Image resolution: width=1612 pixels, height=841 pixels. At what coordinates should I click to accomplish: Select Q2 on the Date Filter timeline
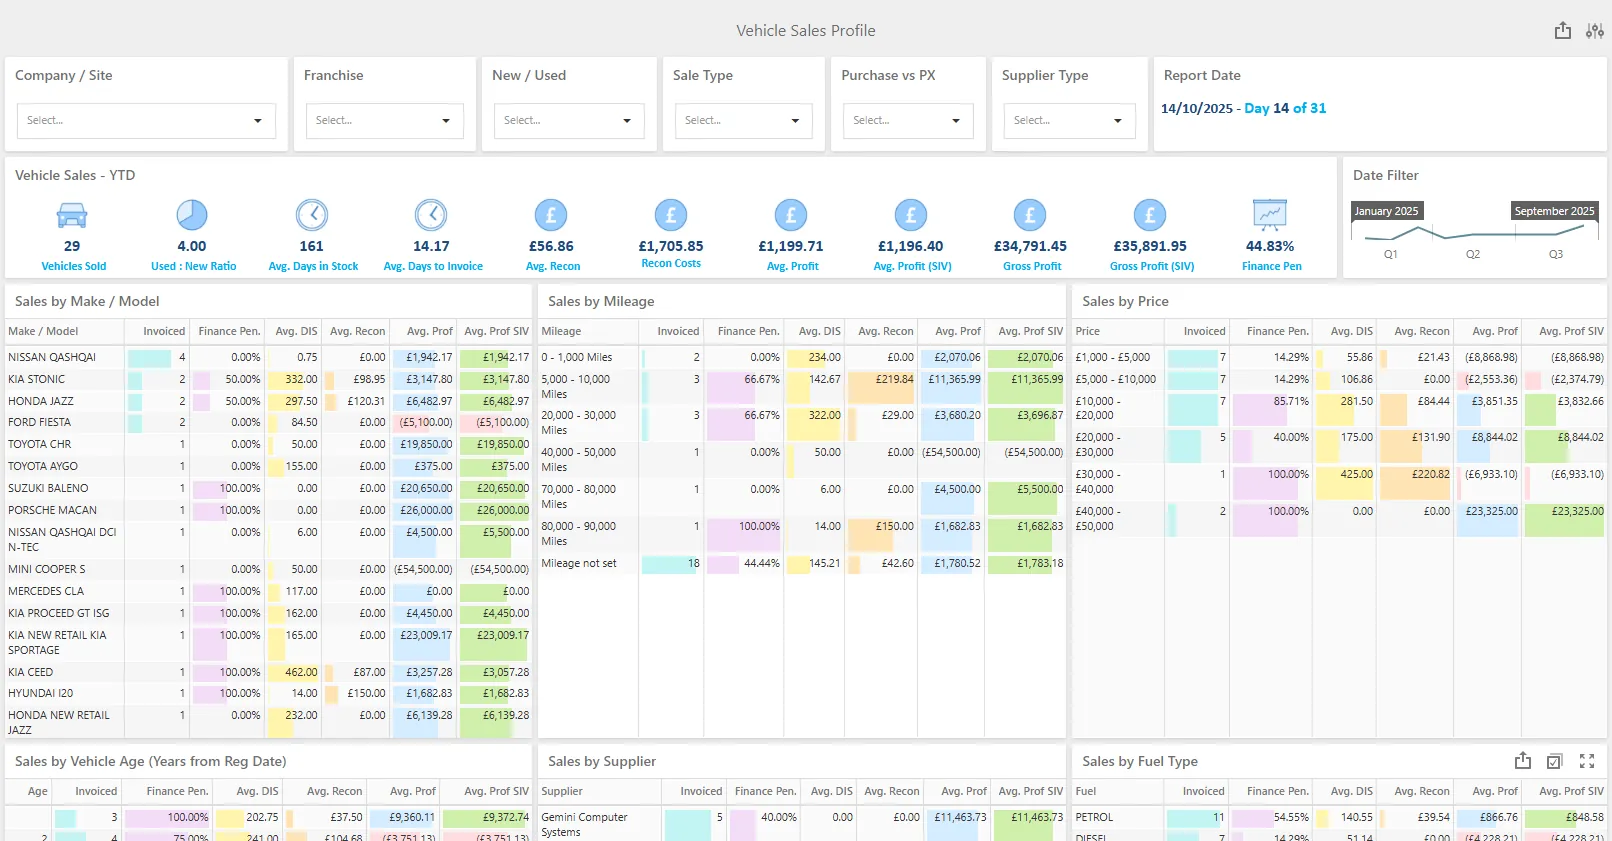(x=1473, y=254)
